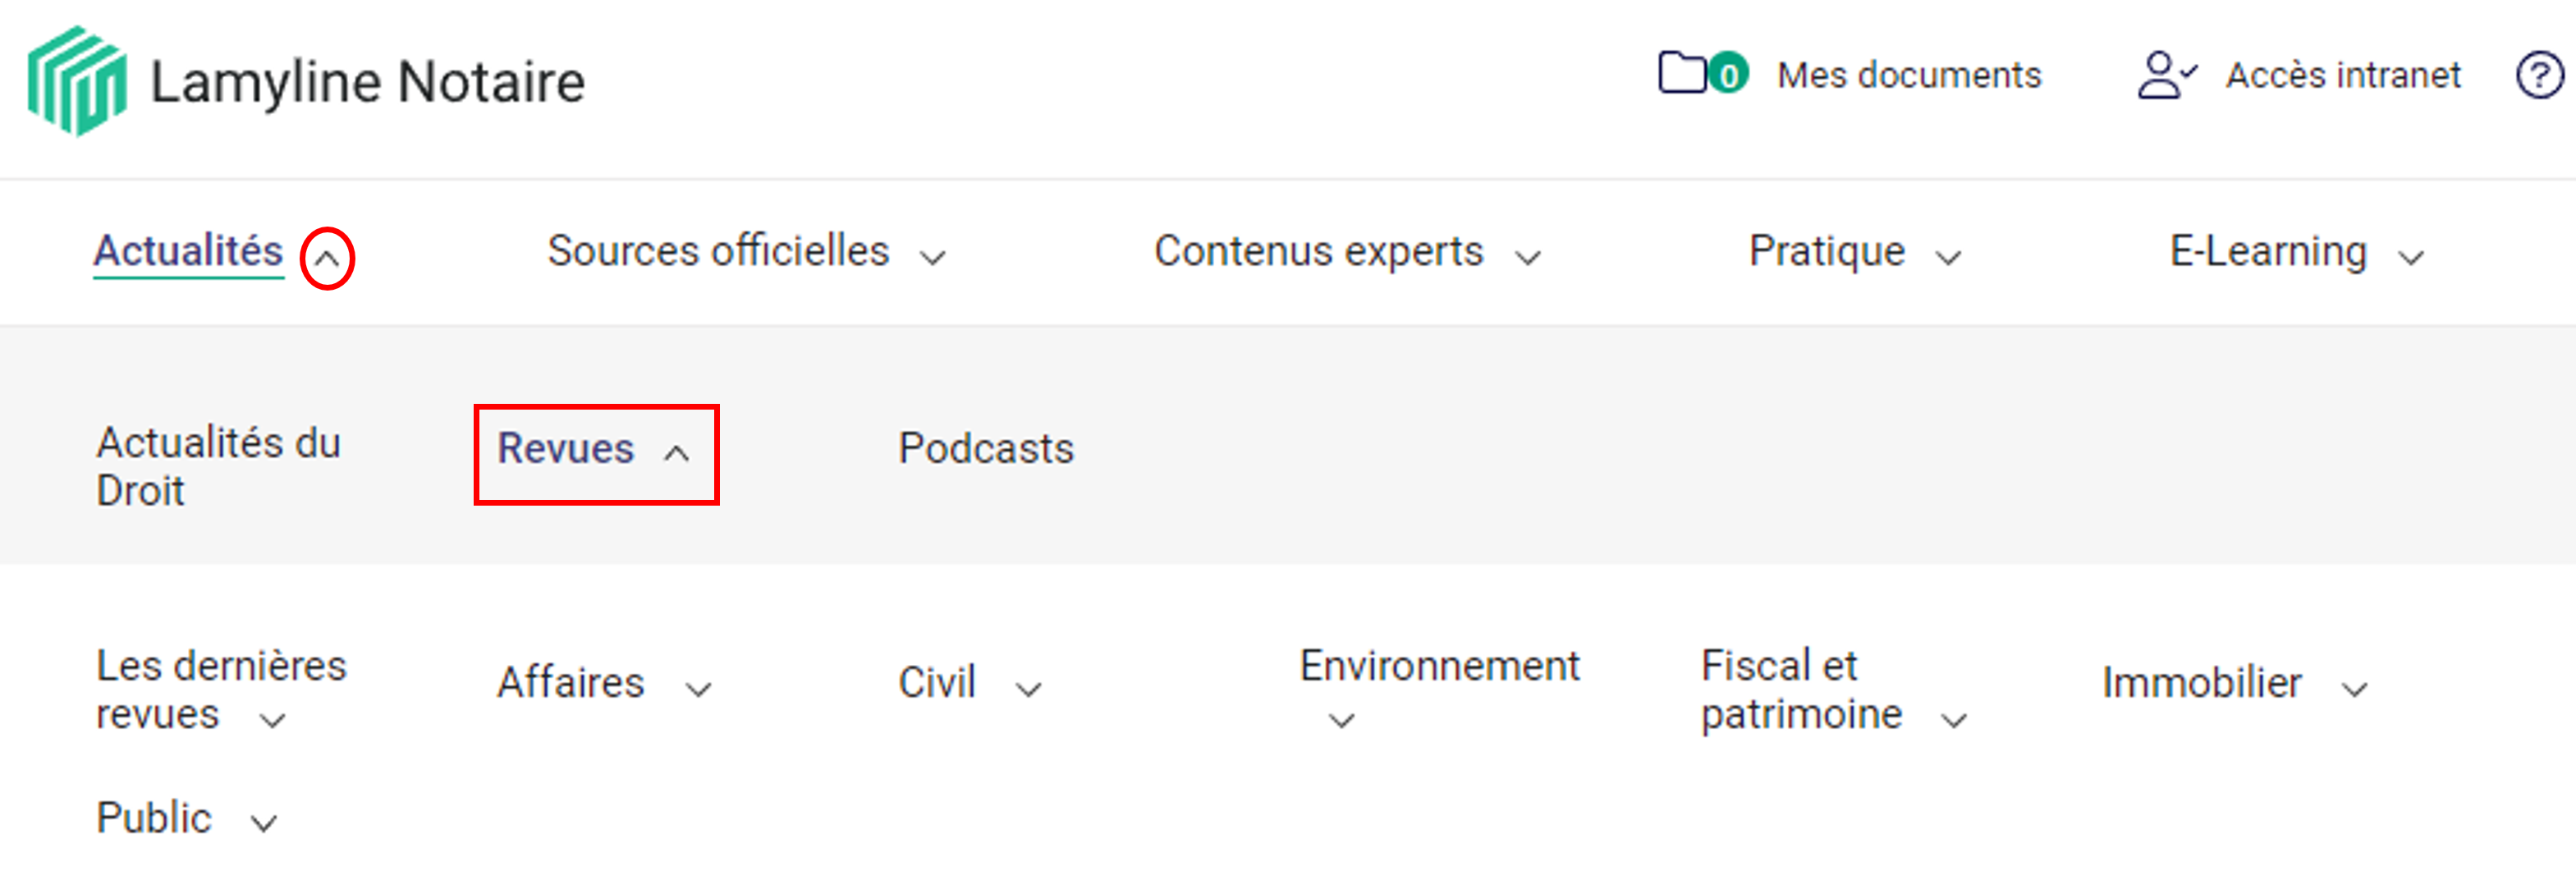Open the help question mark icon
This screenshot has width=2576, height=889.
(x=2538, y=76)
